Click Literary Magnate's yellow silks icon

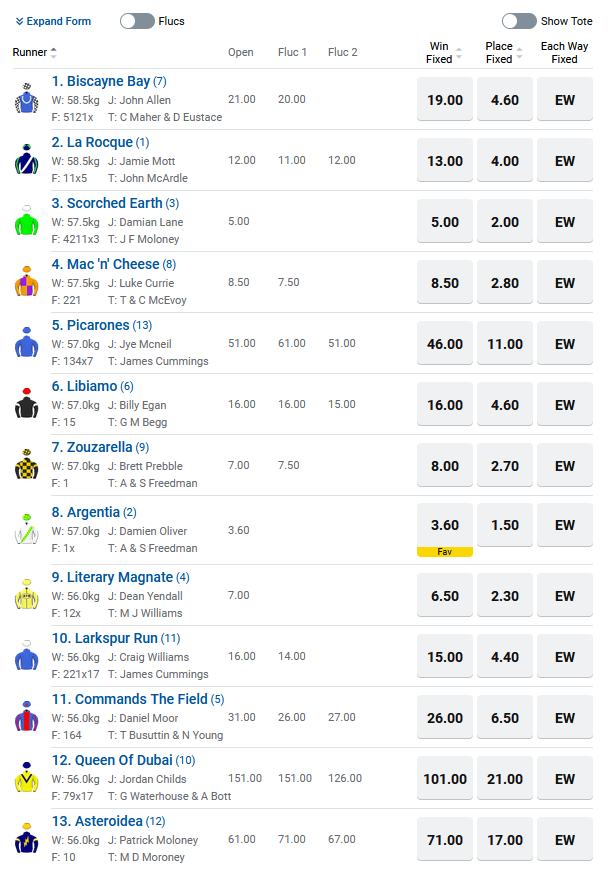[26, 596]
